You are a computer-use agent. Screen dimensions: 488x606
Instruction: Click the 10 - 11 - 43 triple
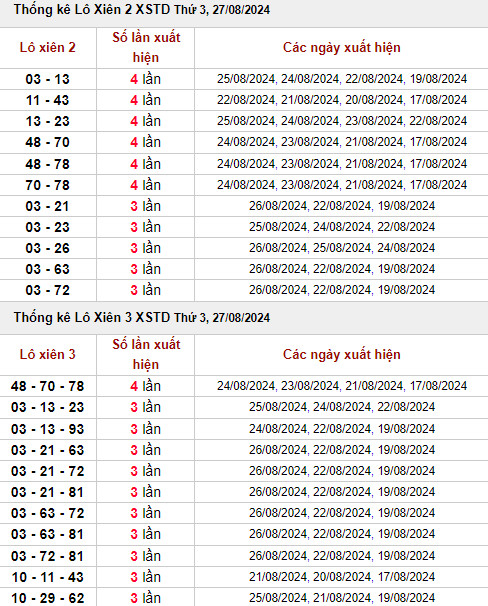coord(48,577)
